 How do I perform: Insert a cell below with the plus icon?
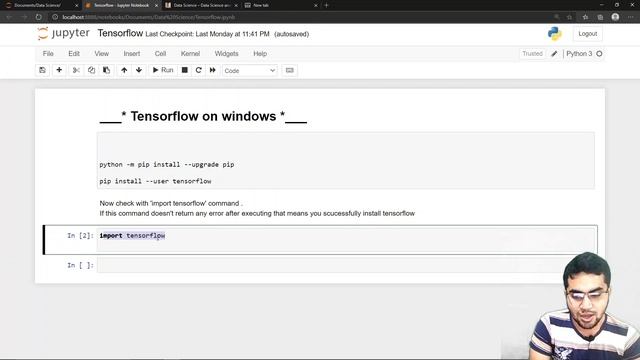[59, 70]
